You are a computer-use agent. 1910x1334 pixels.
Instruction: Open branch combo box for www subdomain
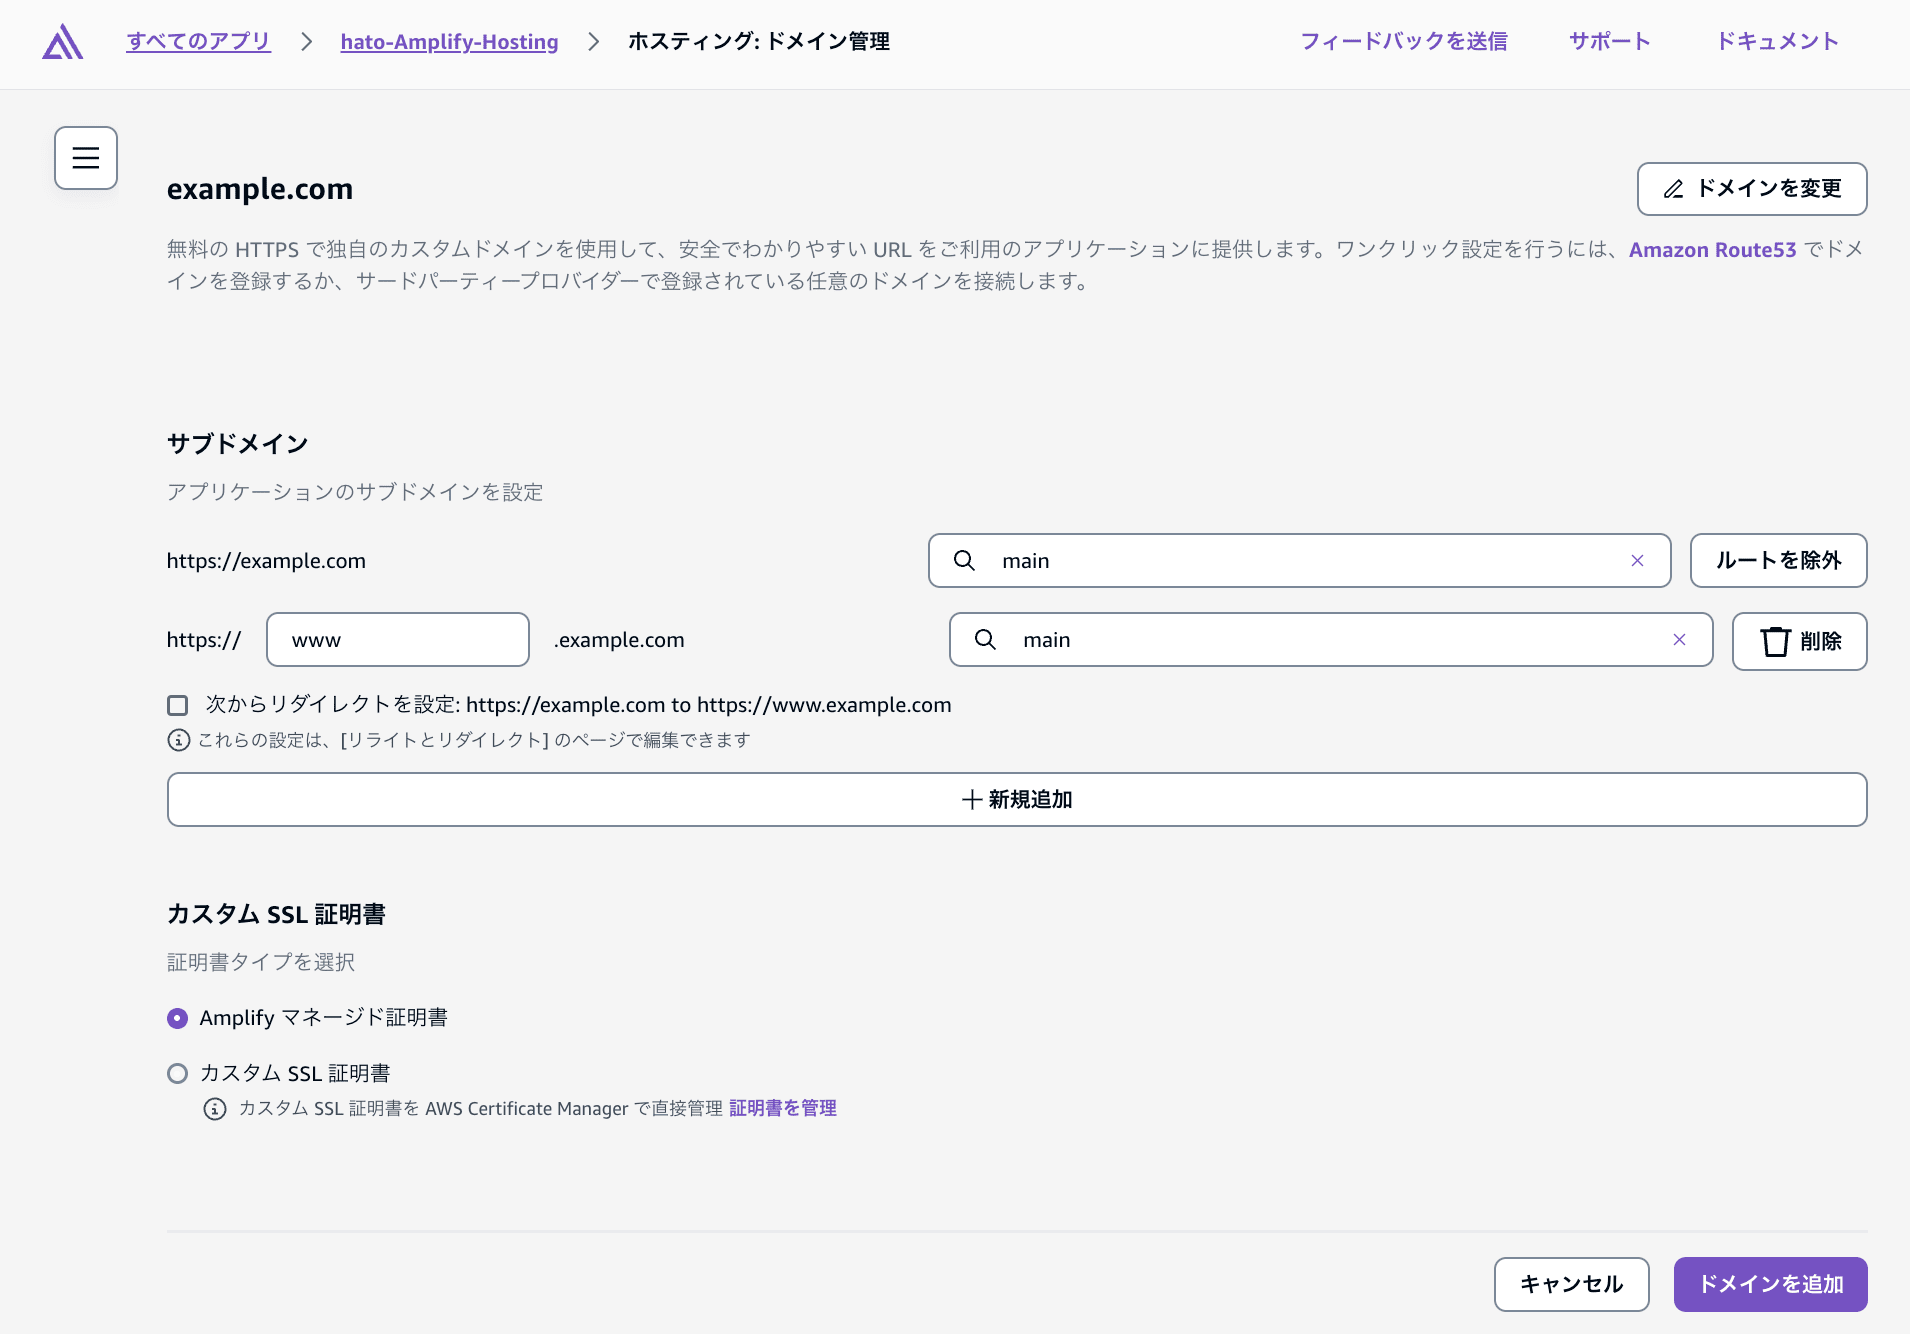[1330, 640]
